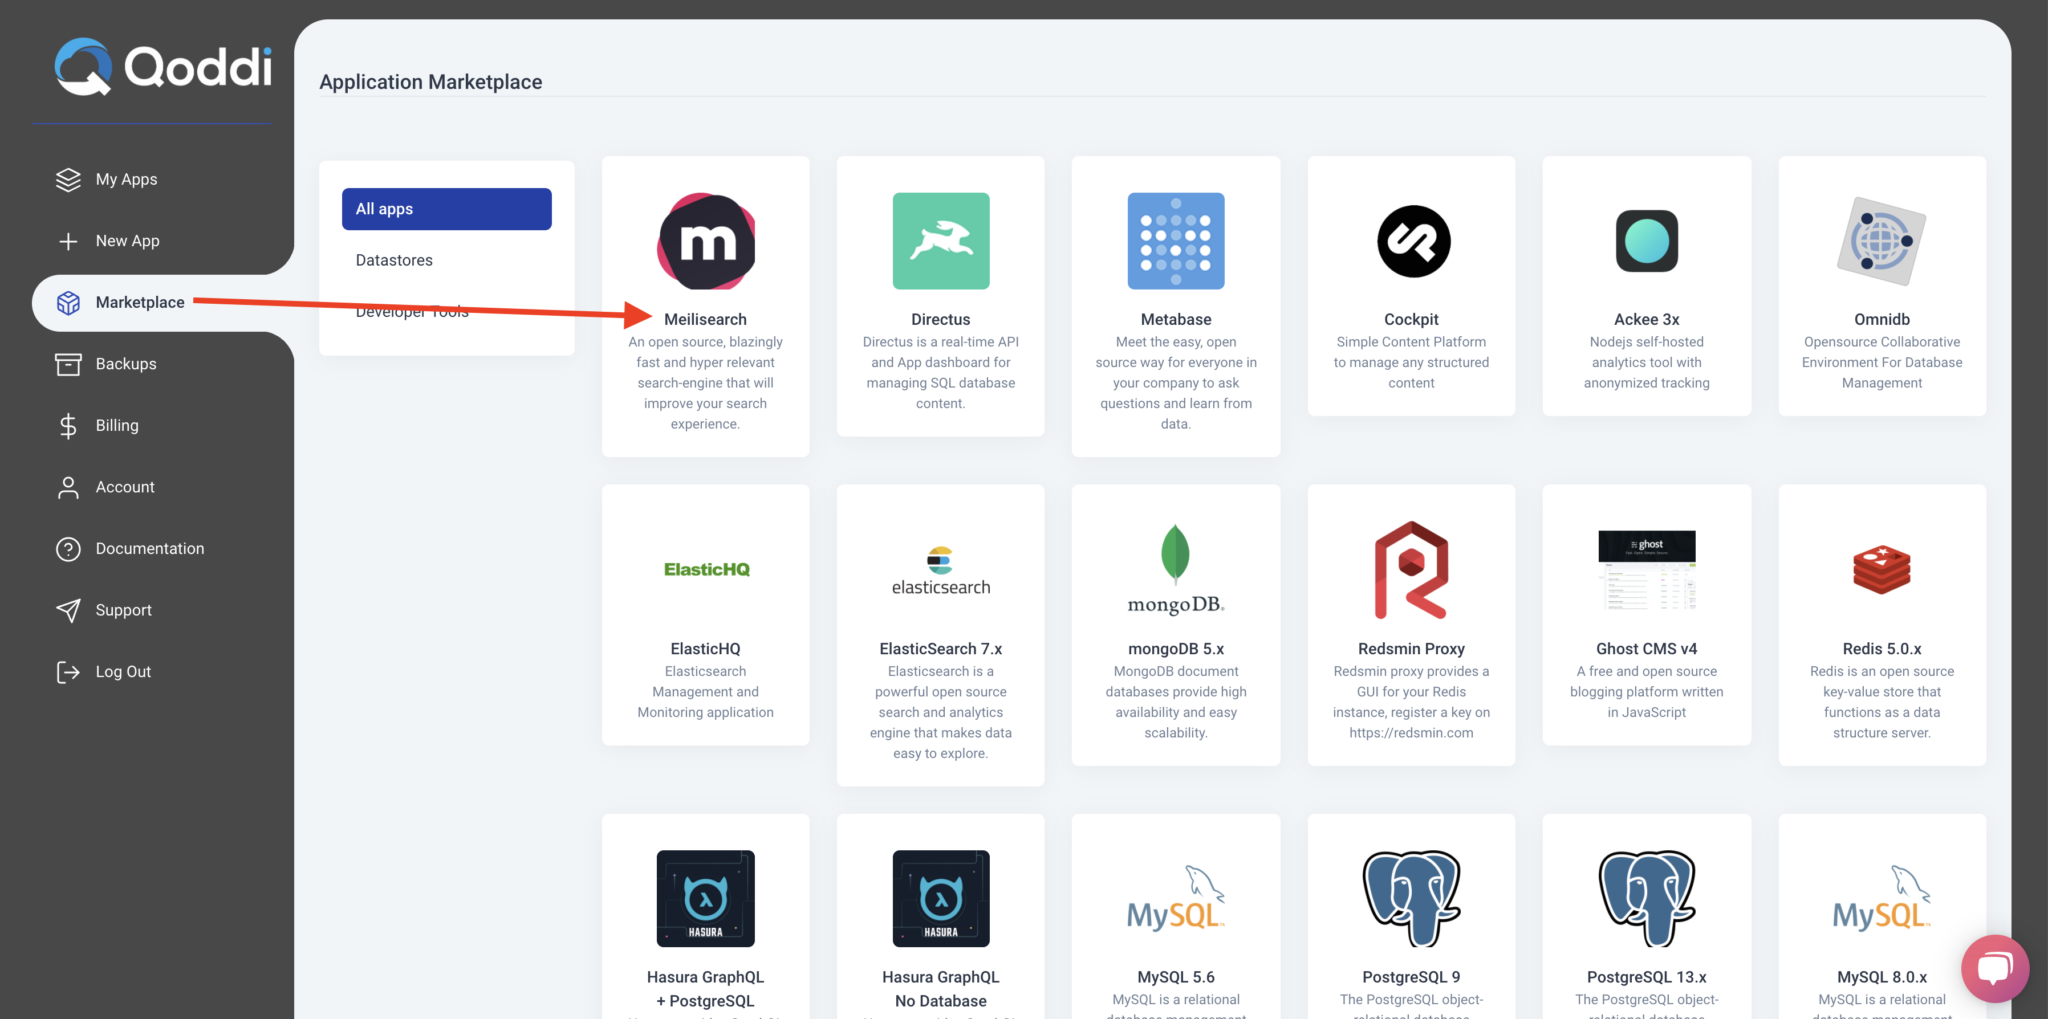The image size is (2048, 1019).
Task: Select the Developer Tools category
Action: 411,311
